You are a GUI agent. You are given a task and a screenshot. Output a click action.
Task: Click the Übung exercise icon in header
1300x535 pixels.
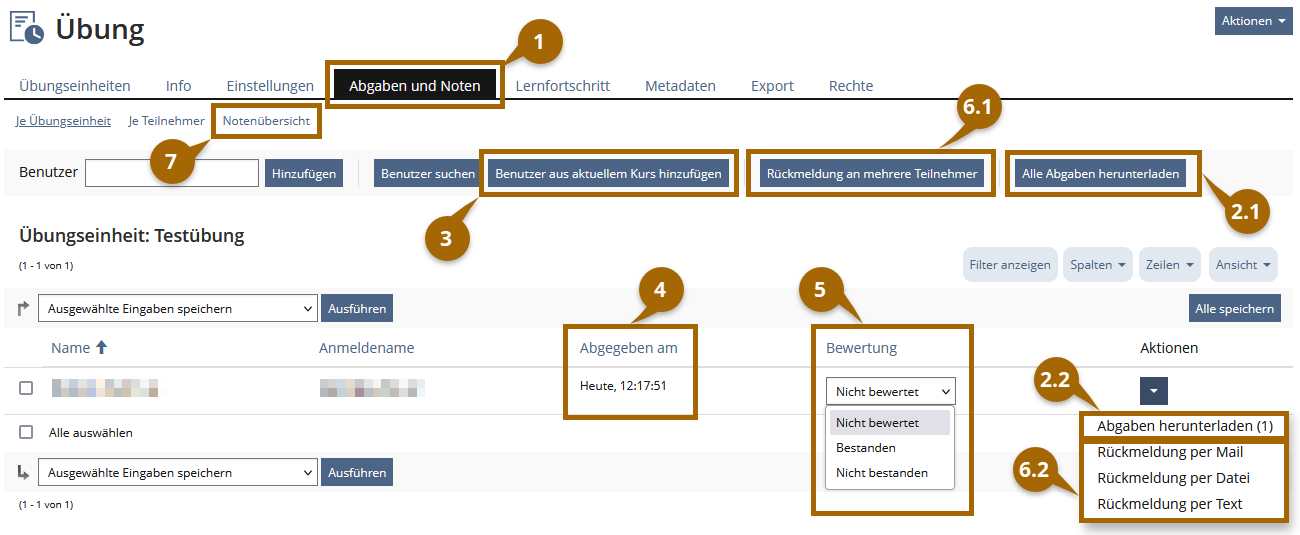click(27, 28)
